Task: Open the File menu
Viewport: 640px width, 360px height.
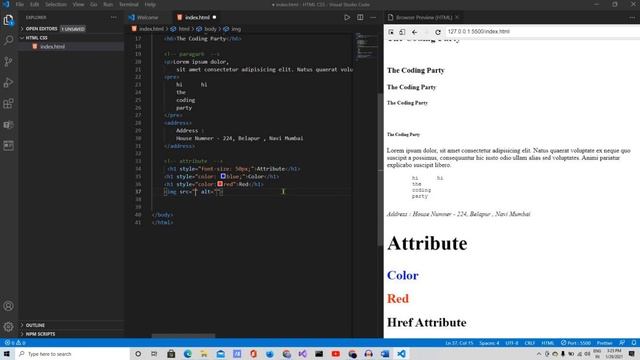Action: point(20,4)
